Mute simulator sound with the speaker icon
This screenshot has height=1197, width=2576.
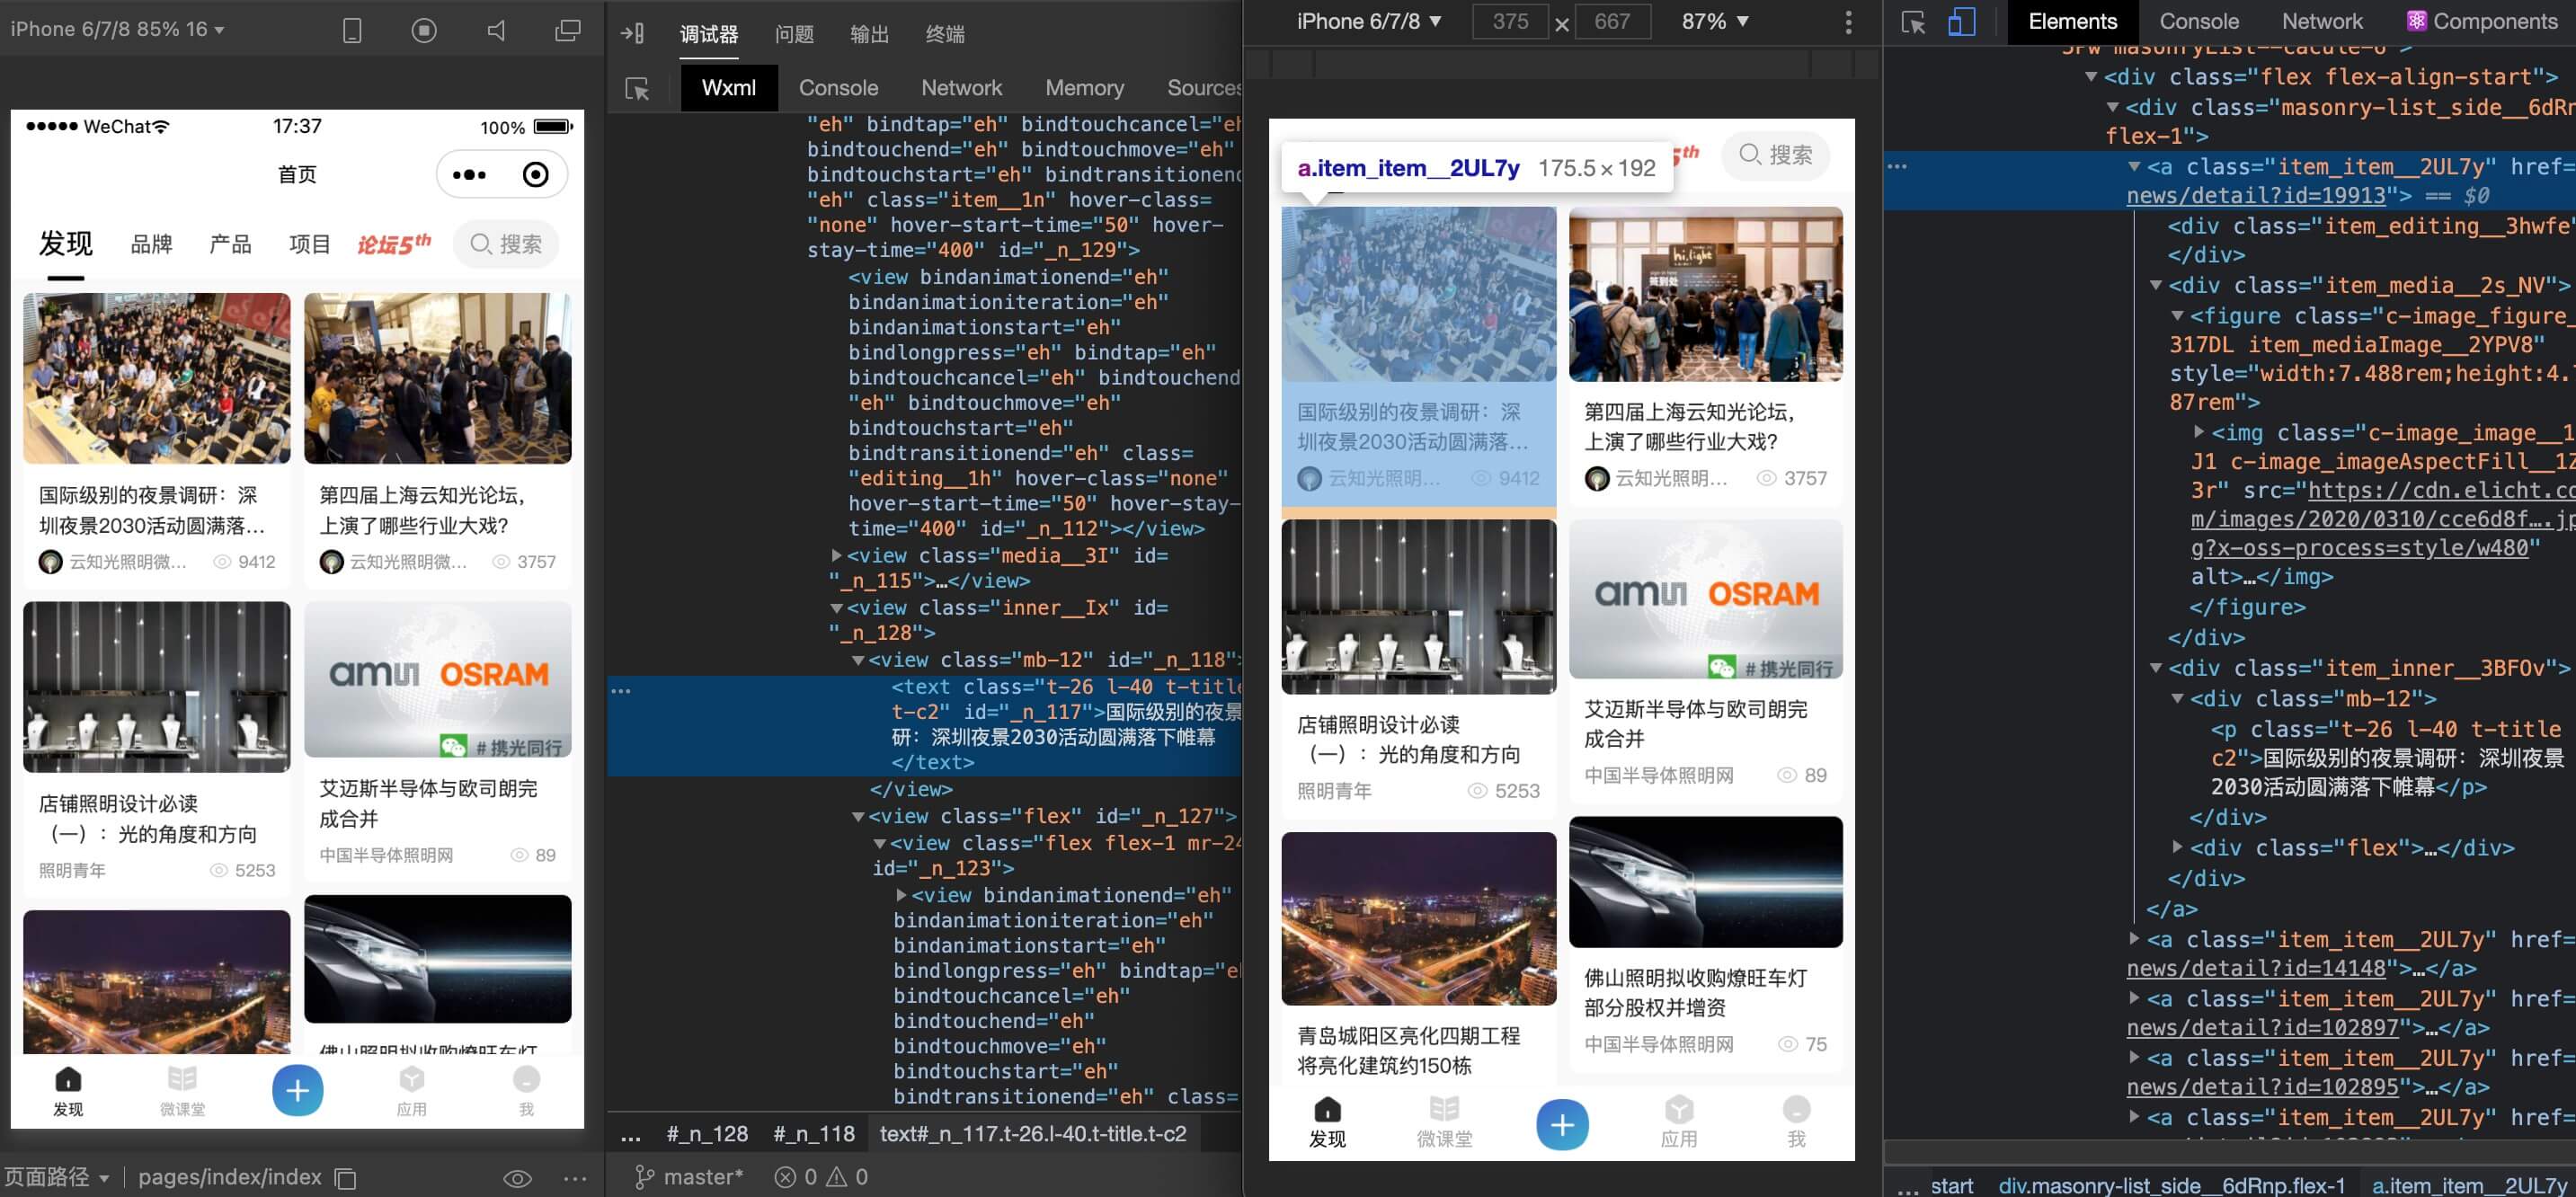coord(496,30)
